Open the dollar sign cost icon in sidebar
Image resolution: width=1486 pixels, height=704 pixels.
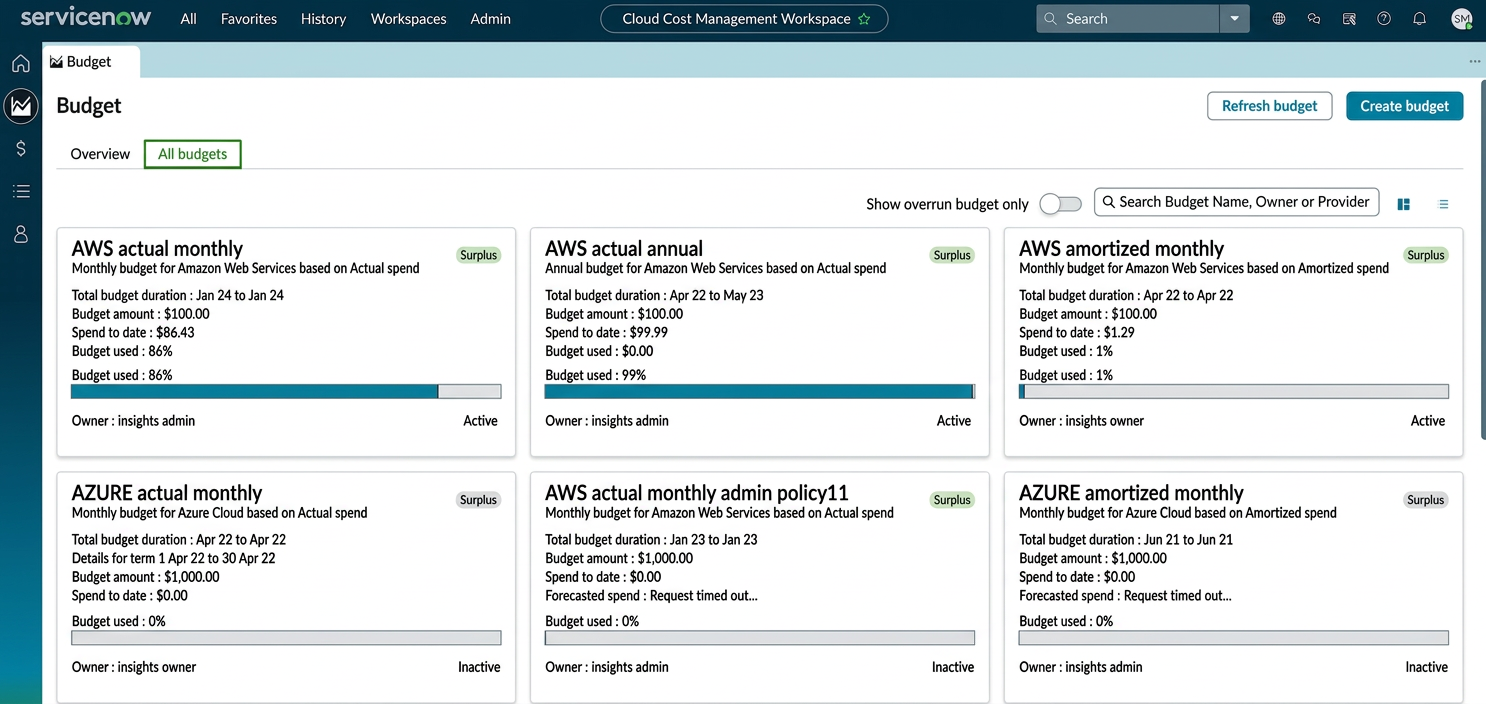pyautogui.click(x=20, y=148)
